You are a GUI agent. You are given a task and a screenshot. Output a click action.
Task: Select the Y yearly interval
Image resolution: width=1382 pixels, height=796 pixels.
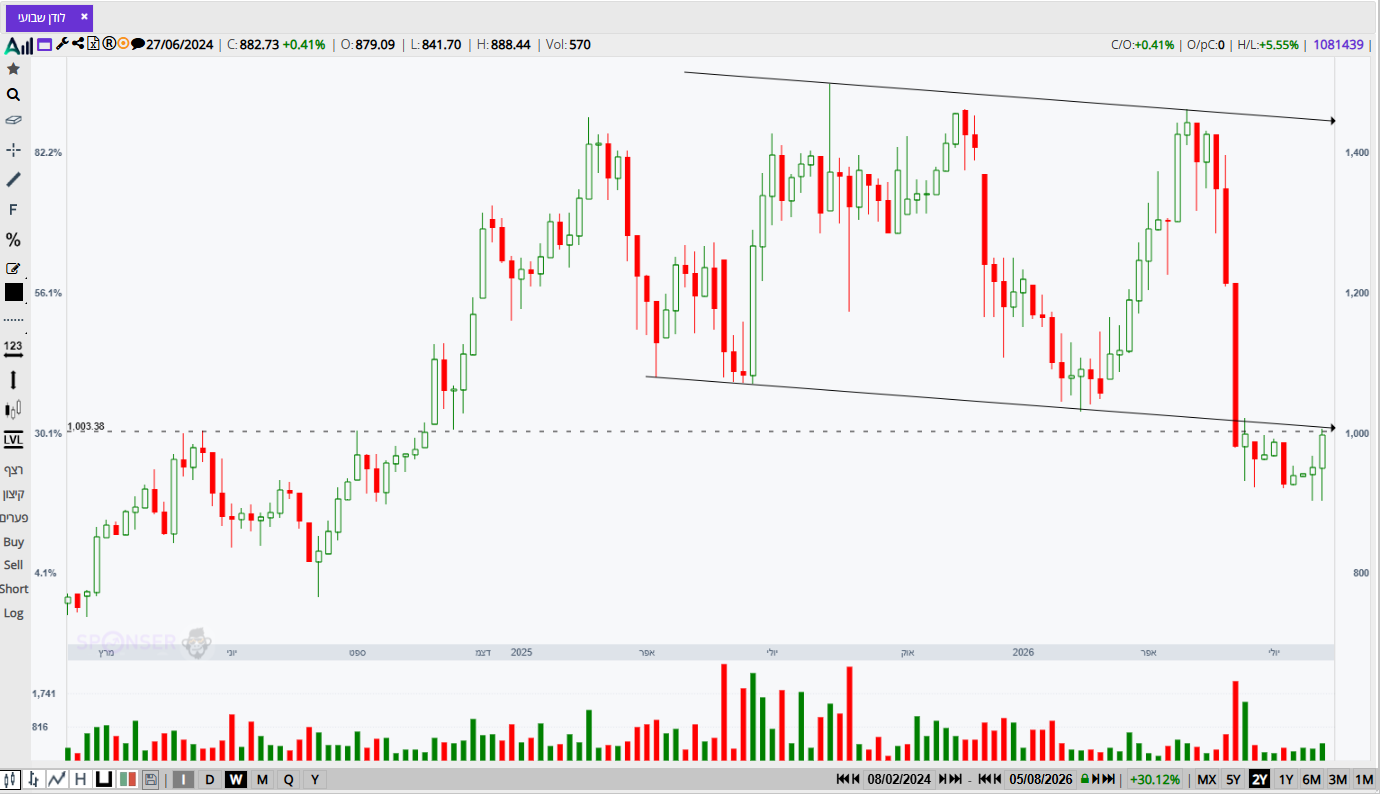314,779
